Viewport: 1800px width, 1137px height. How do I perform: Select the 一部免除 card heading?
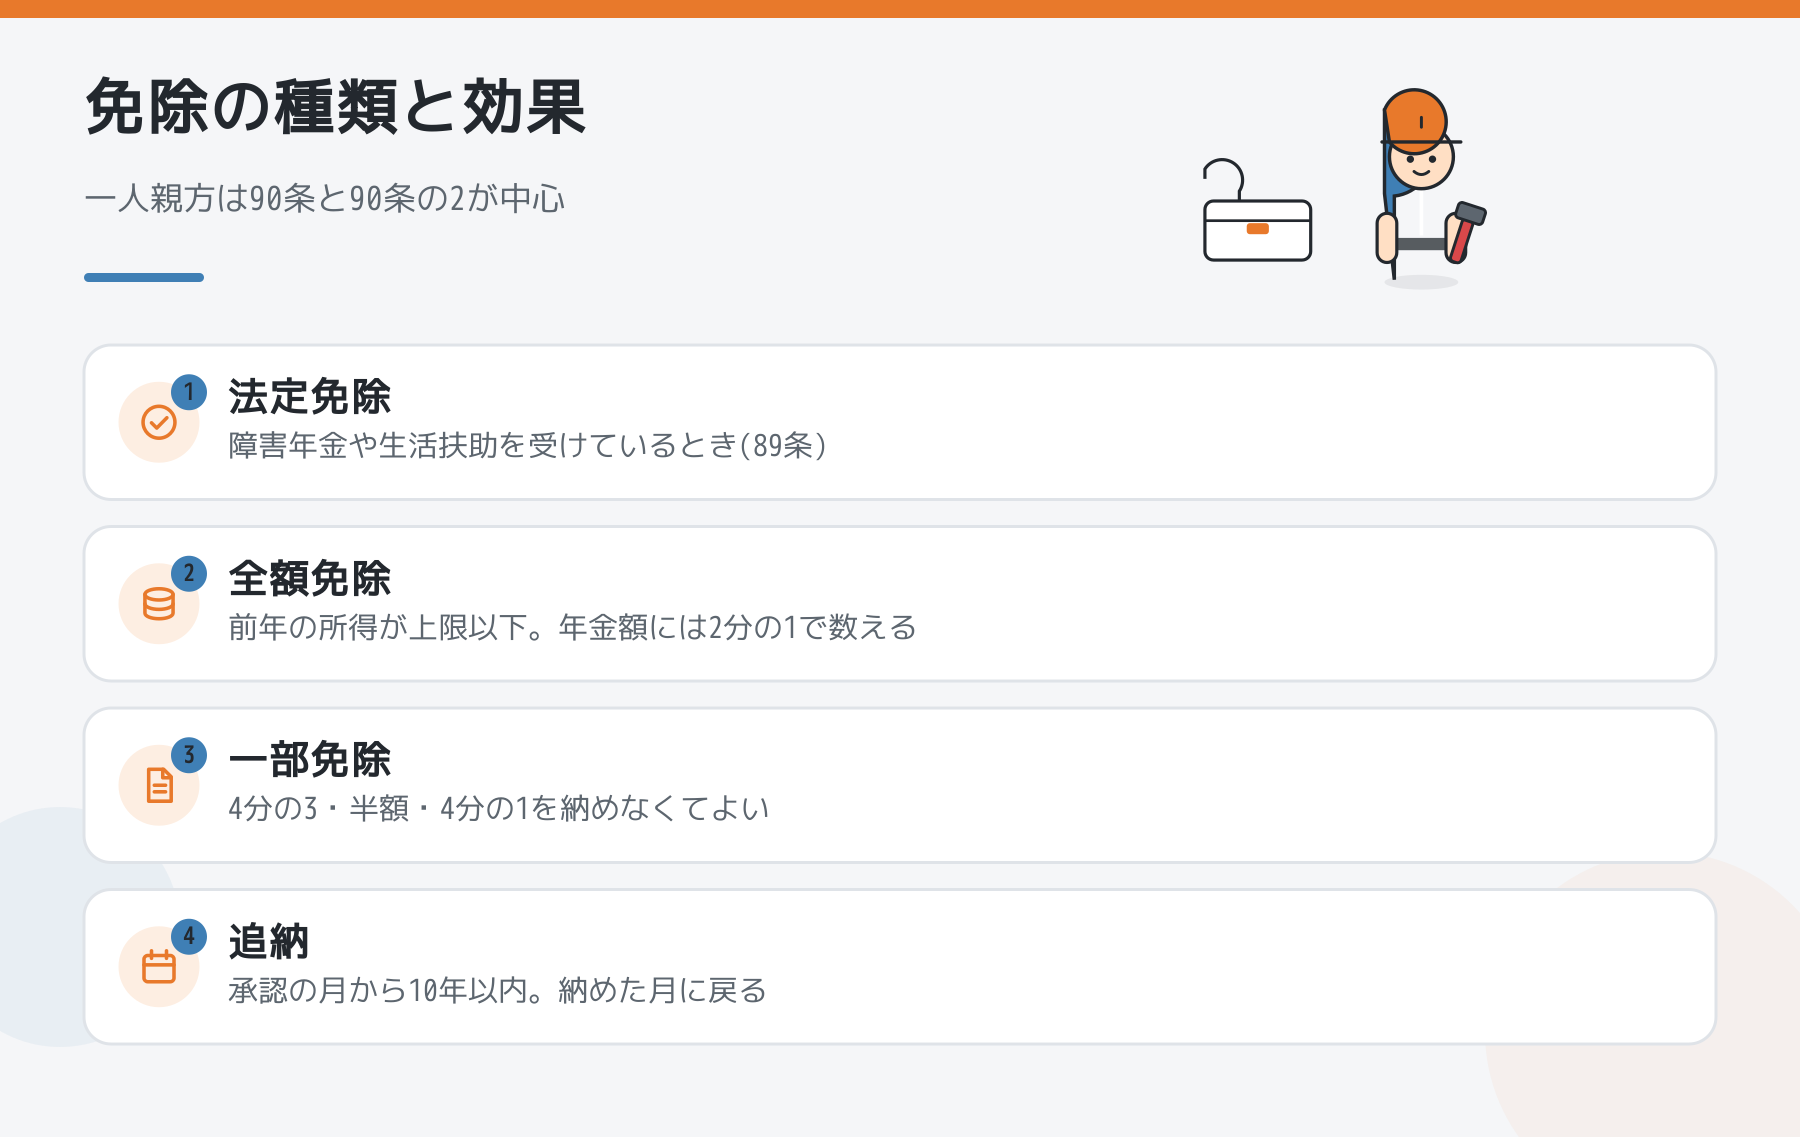point(309,760)
